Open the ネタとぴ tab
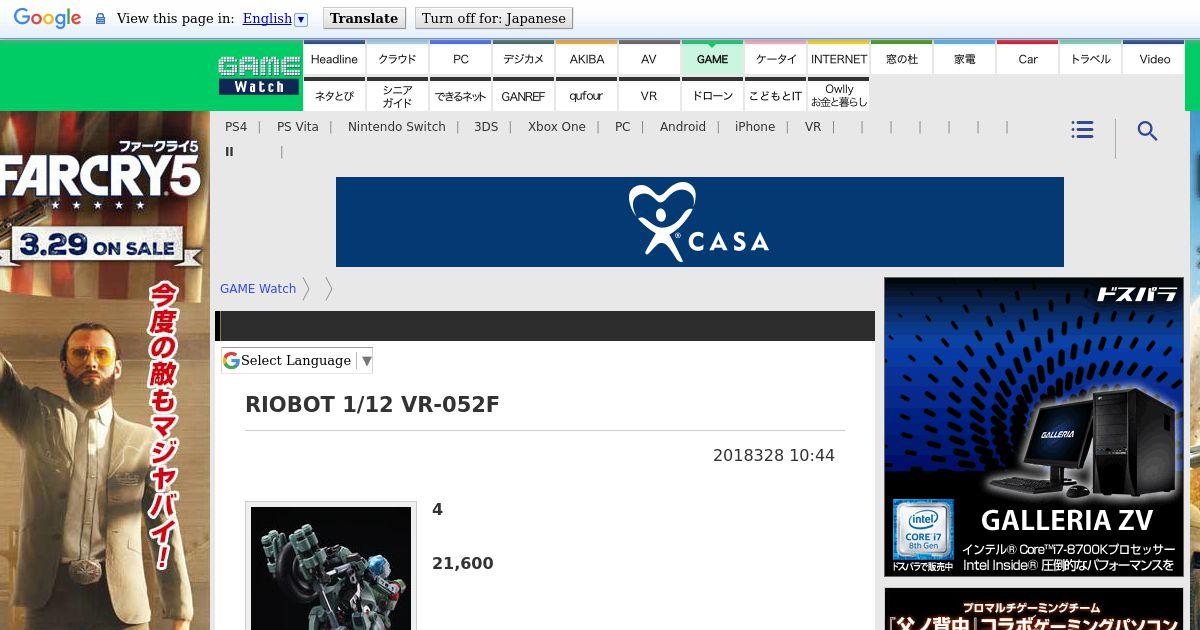This screenshot has height=630, width=1200. pos(334,95)
